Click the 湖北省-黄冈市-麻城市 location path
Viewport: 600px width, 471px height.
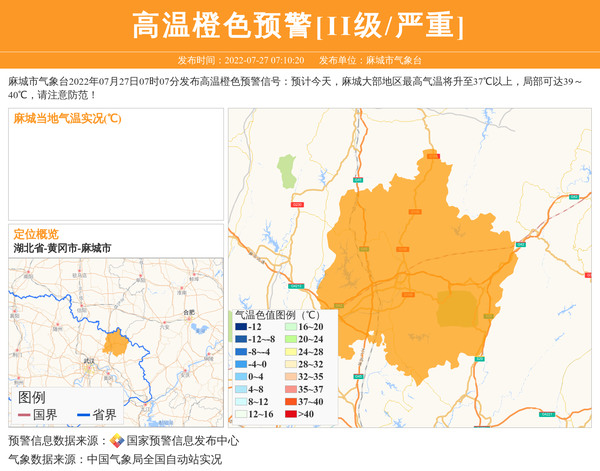(x=62, y=248)
